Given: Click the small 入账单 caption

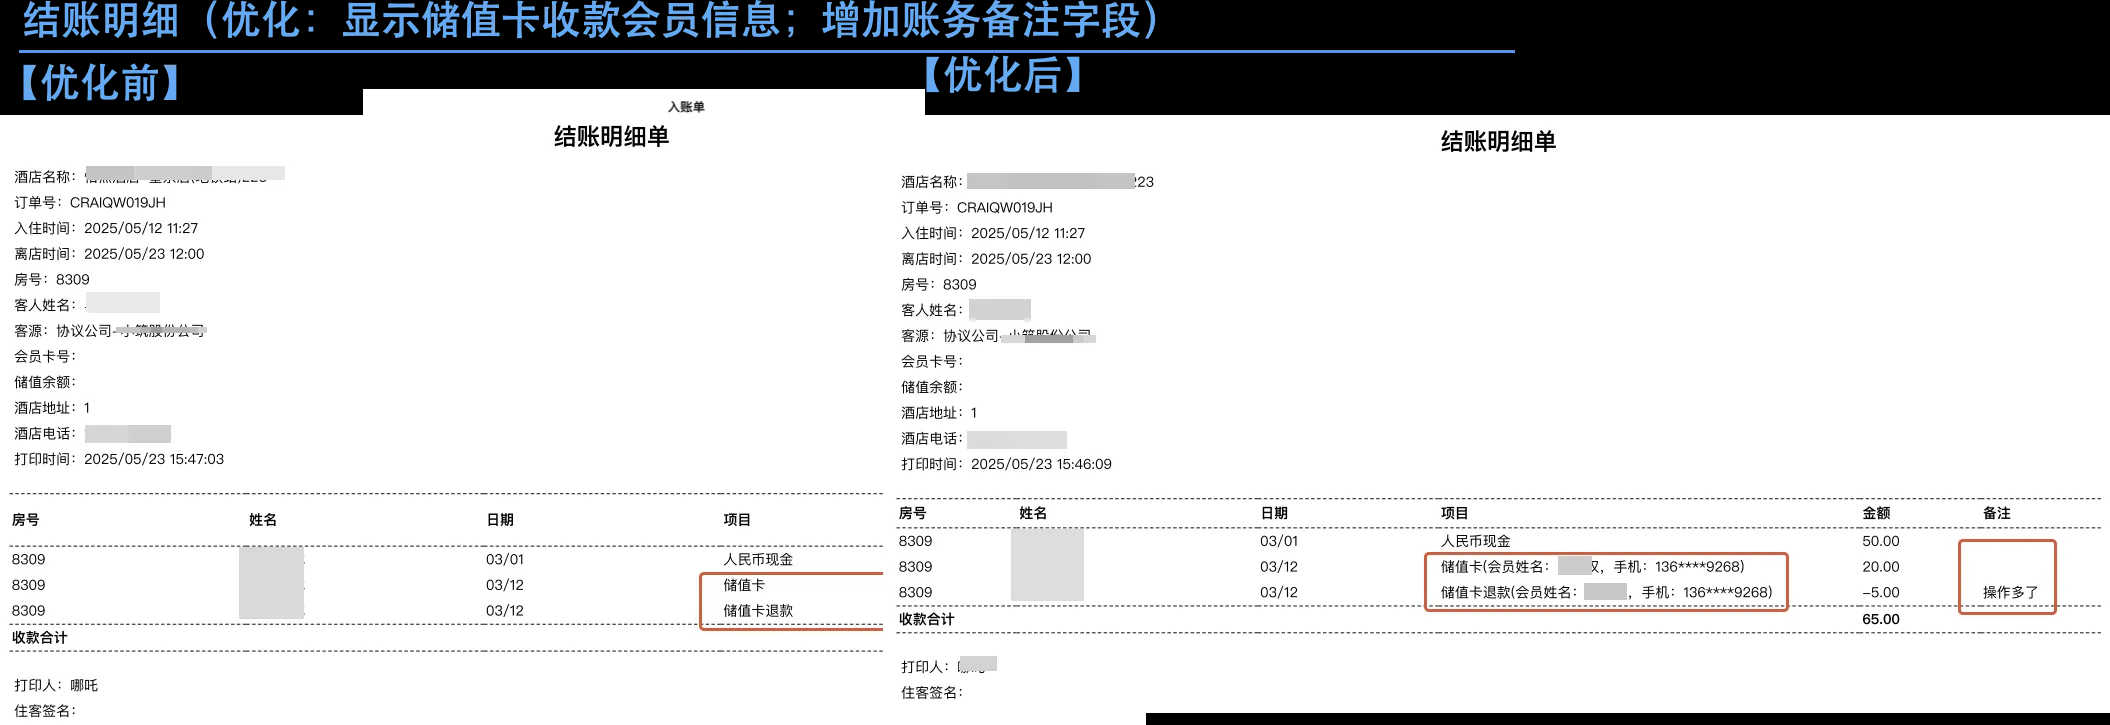Looking at the screenshot, I should (686, 107).
